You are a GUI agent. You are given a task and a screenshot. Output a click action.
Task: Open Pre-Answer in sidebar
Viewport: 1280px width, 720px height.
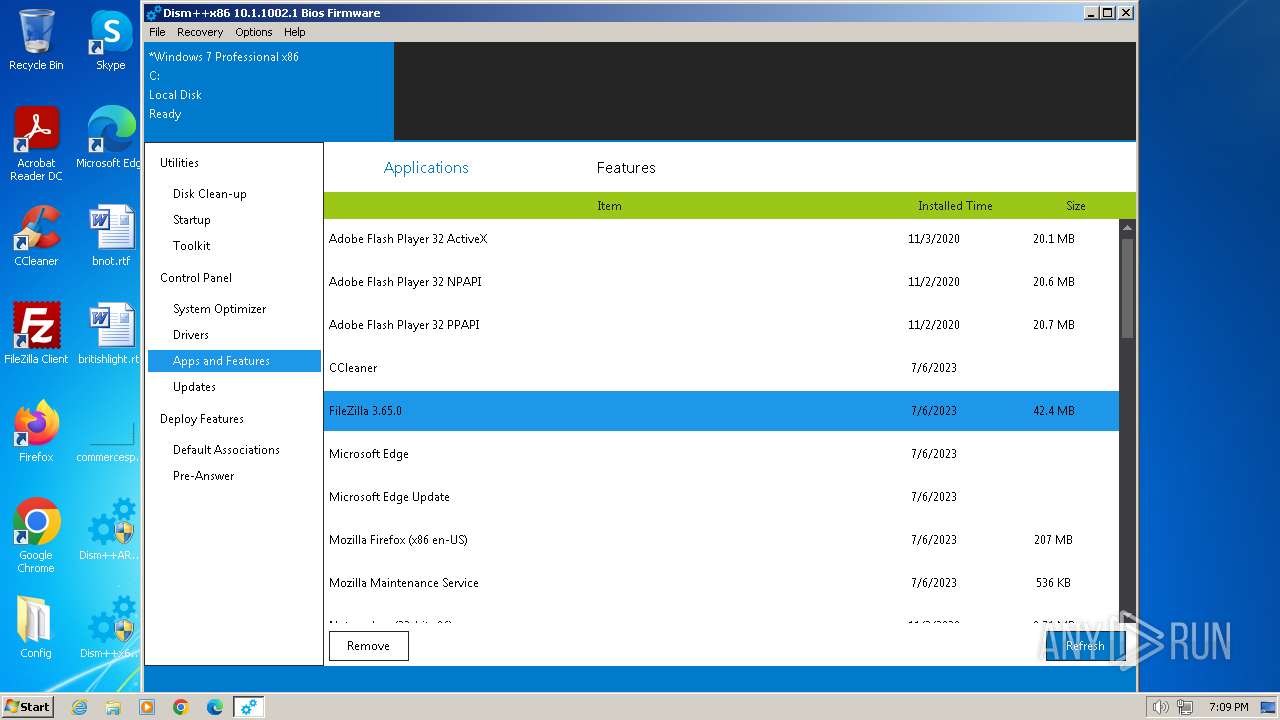203,476
